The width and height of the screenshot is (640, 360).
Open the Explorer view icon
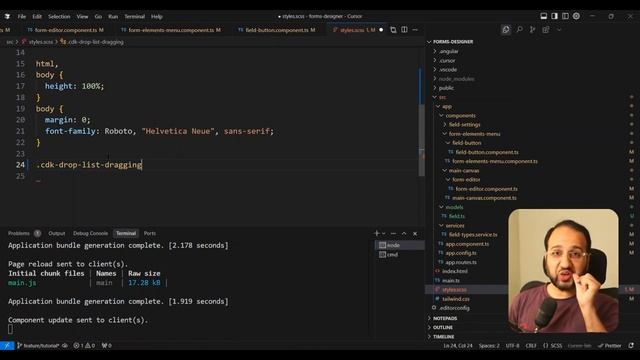pos(506,29)
